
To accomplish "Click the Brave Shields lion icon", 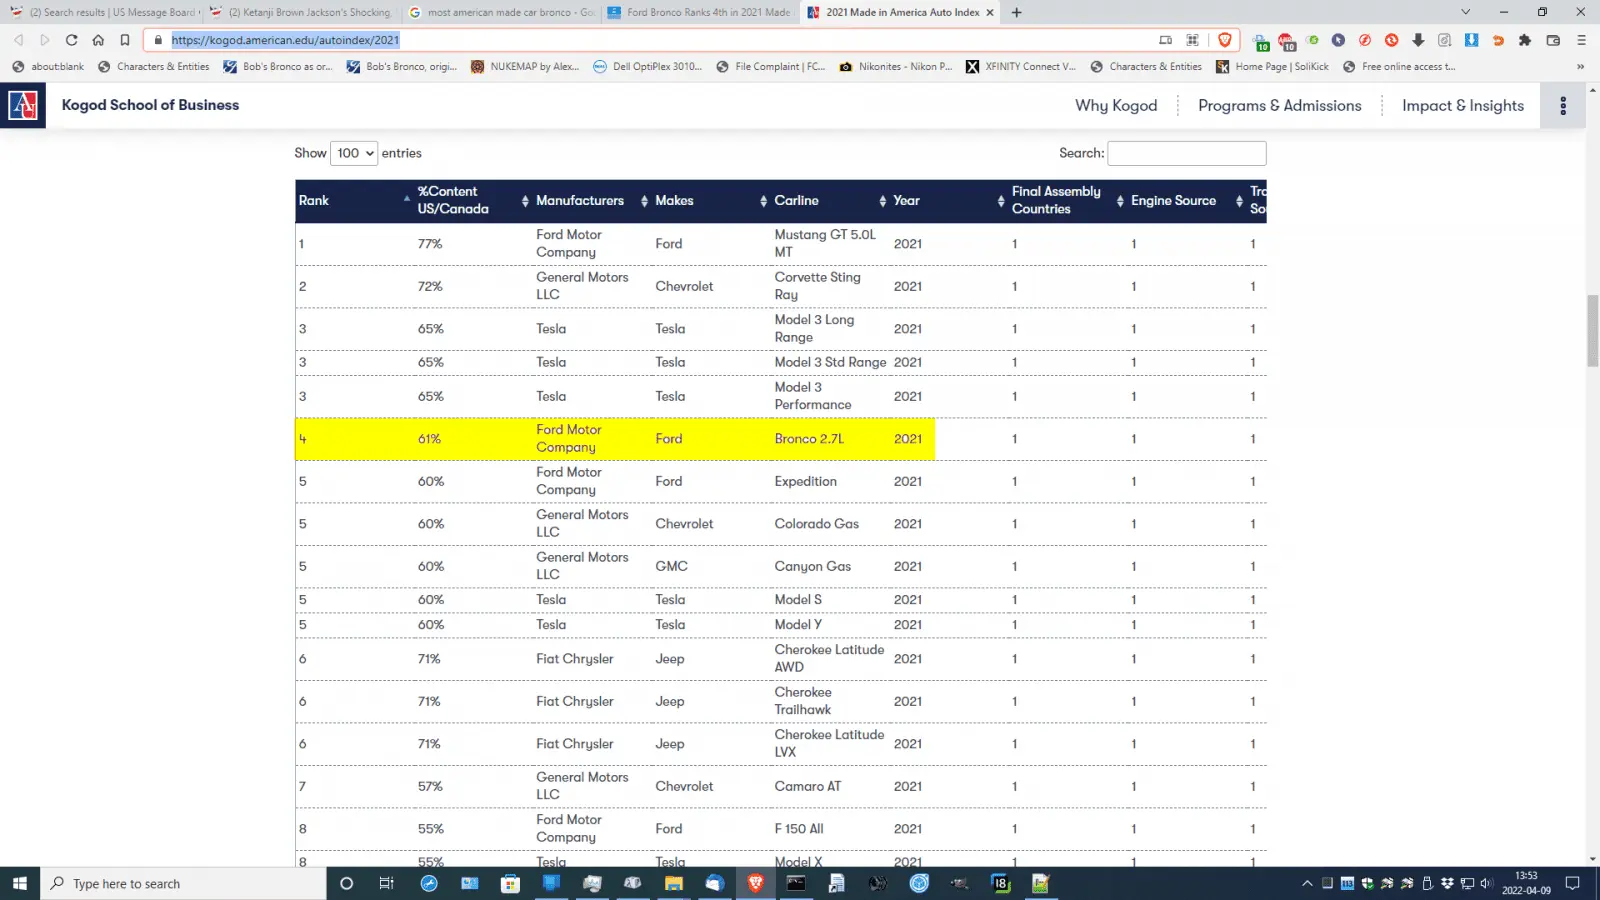I will [1224, 40].
